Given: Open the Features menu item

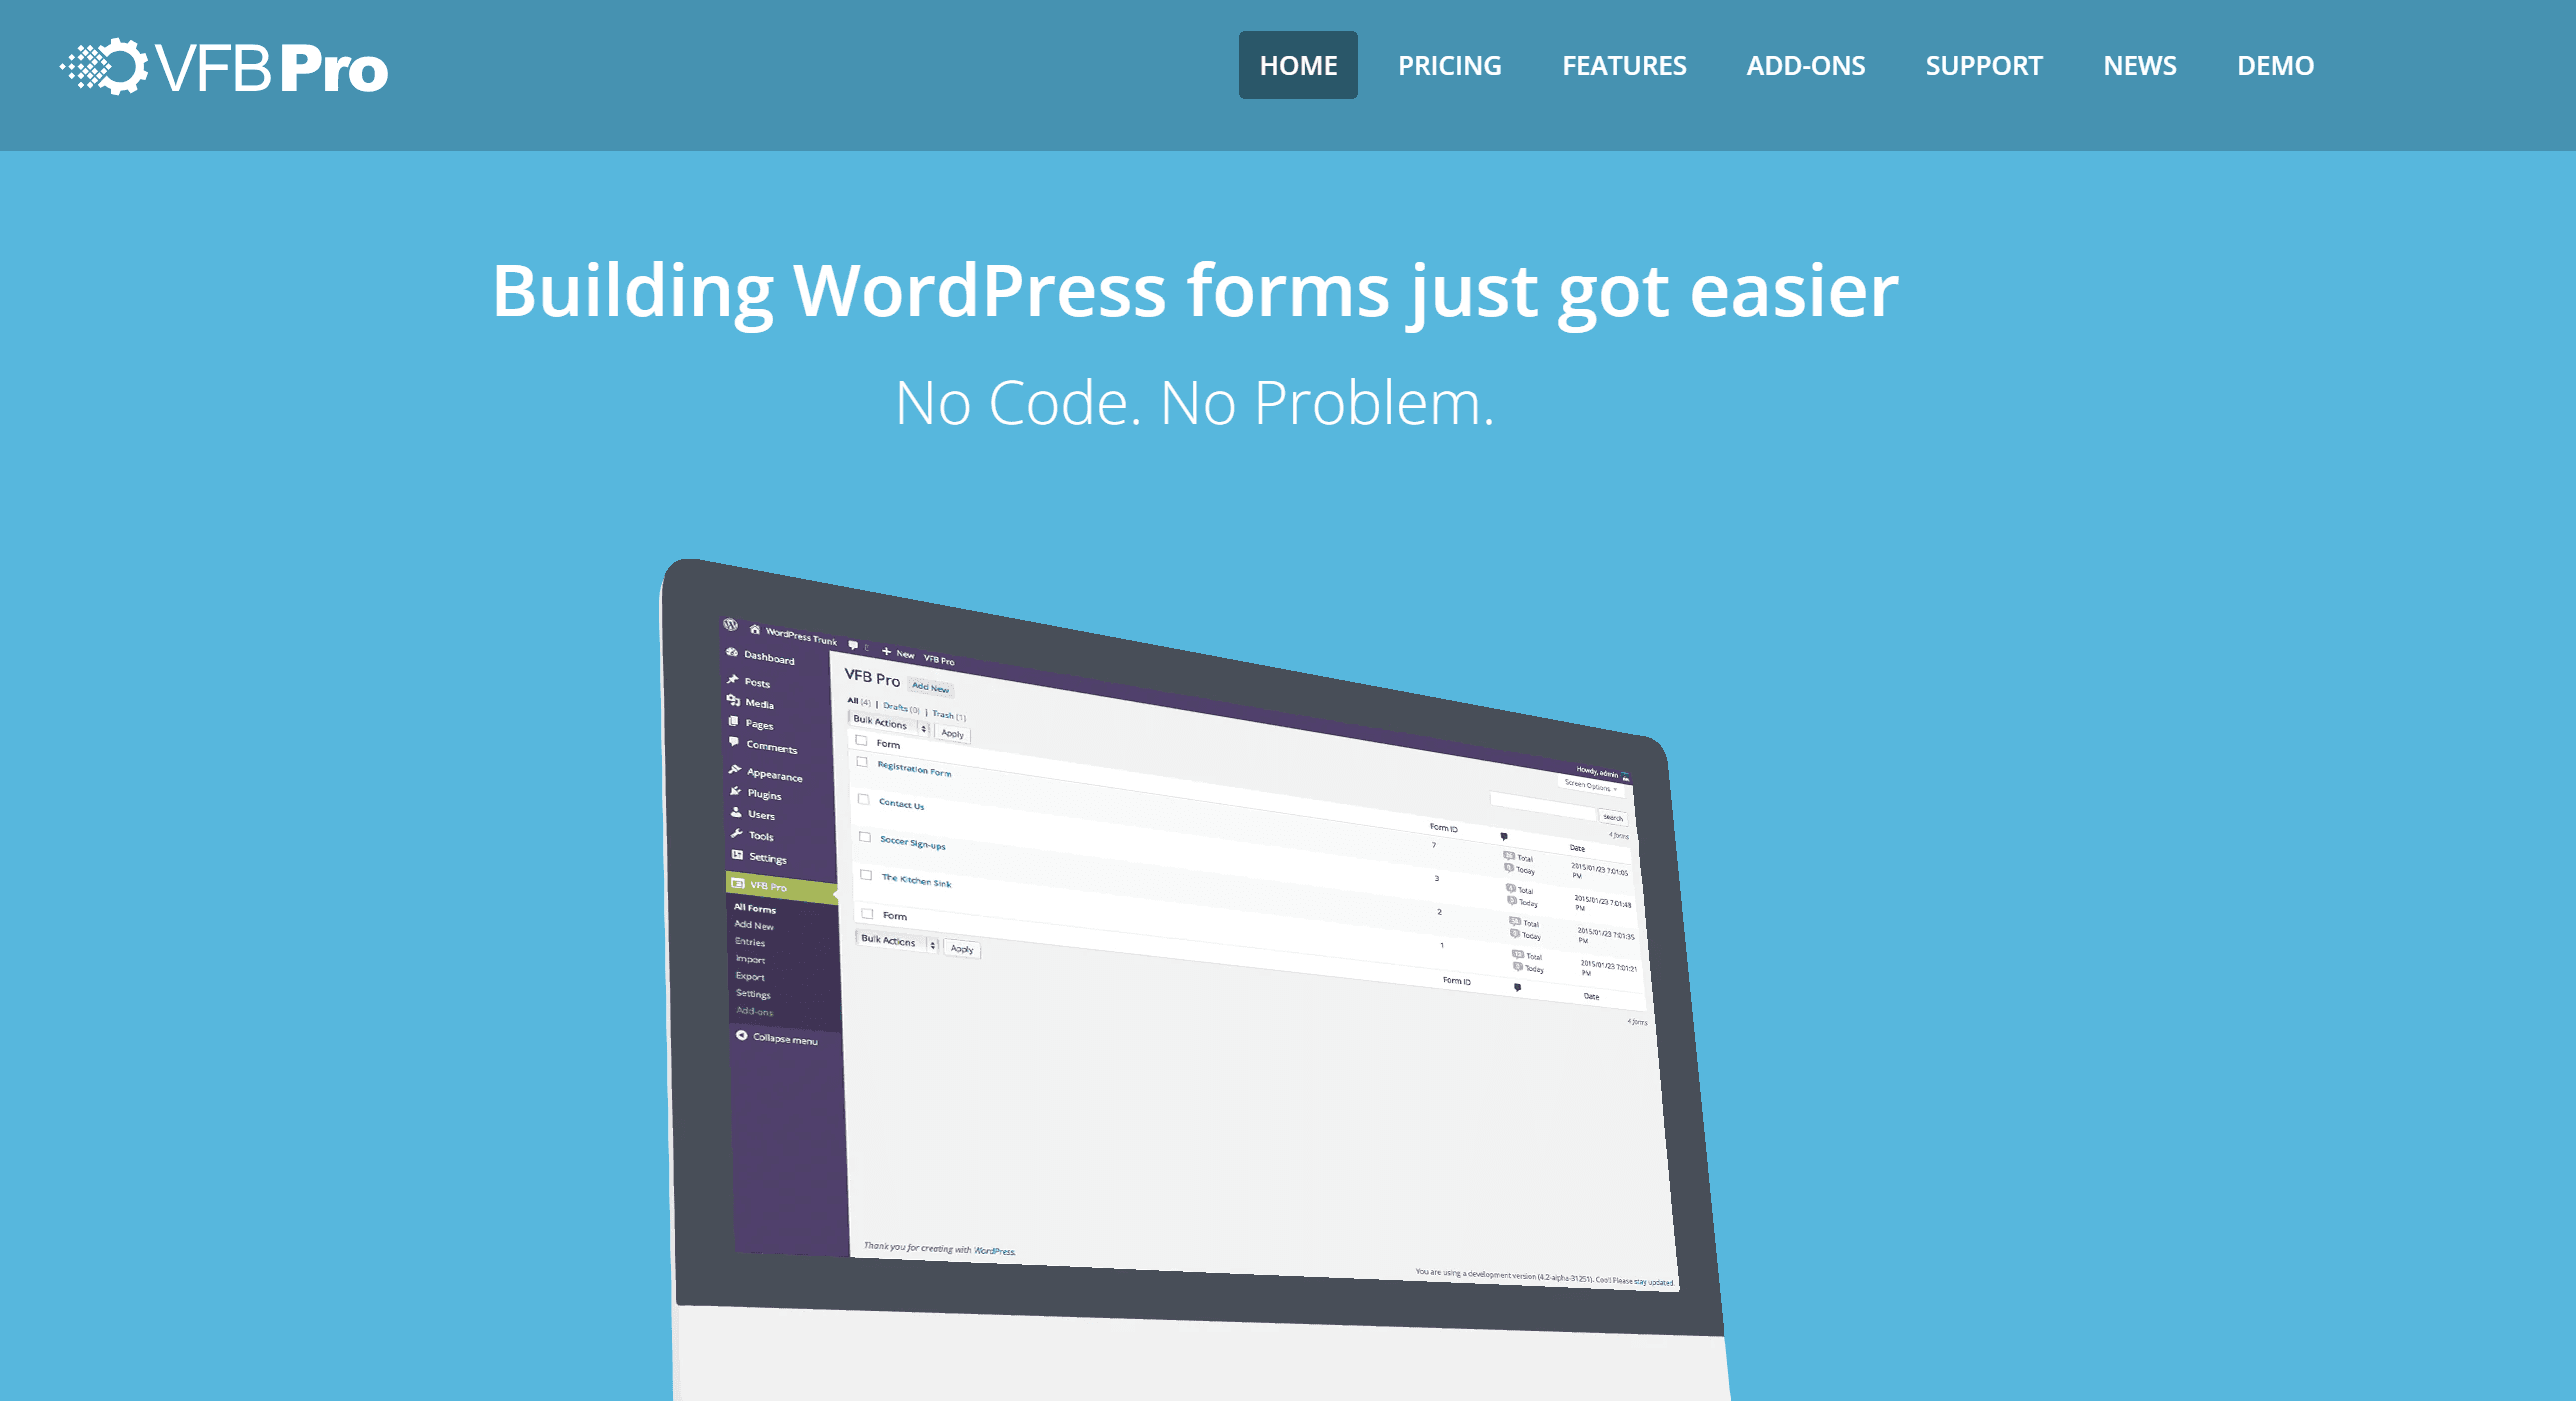Looking at the screenshot, I should [1624, 65].
